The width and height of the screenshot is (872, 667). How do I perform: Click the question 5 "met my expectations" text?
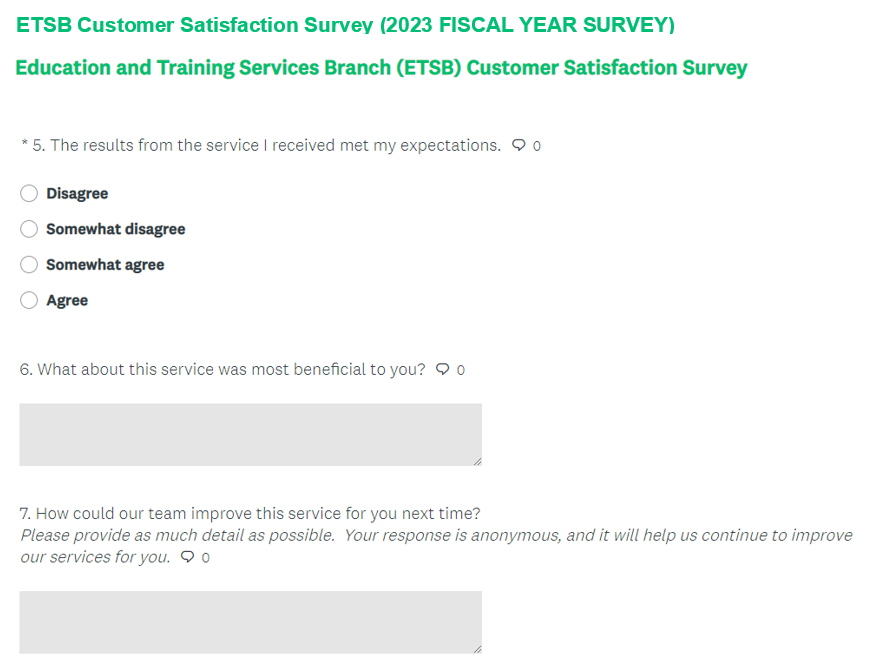(275, 145)
